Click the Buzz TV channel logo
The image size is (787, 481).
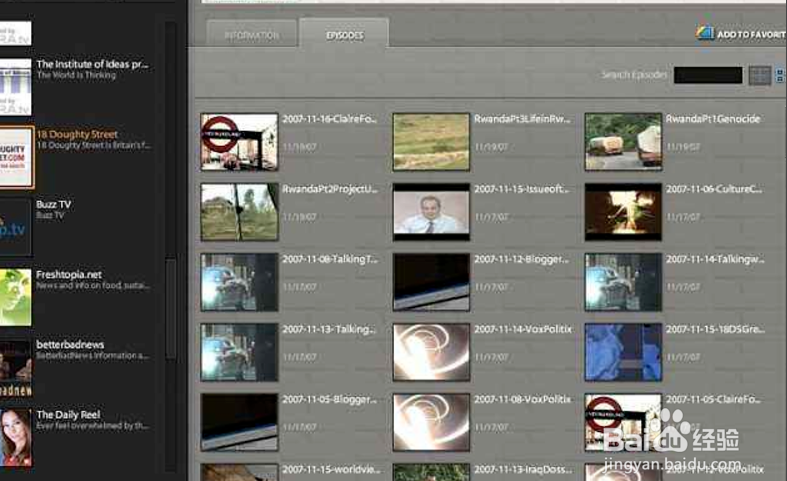tap(16, 227)
